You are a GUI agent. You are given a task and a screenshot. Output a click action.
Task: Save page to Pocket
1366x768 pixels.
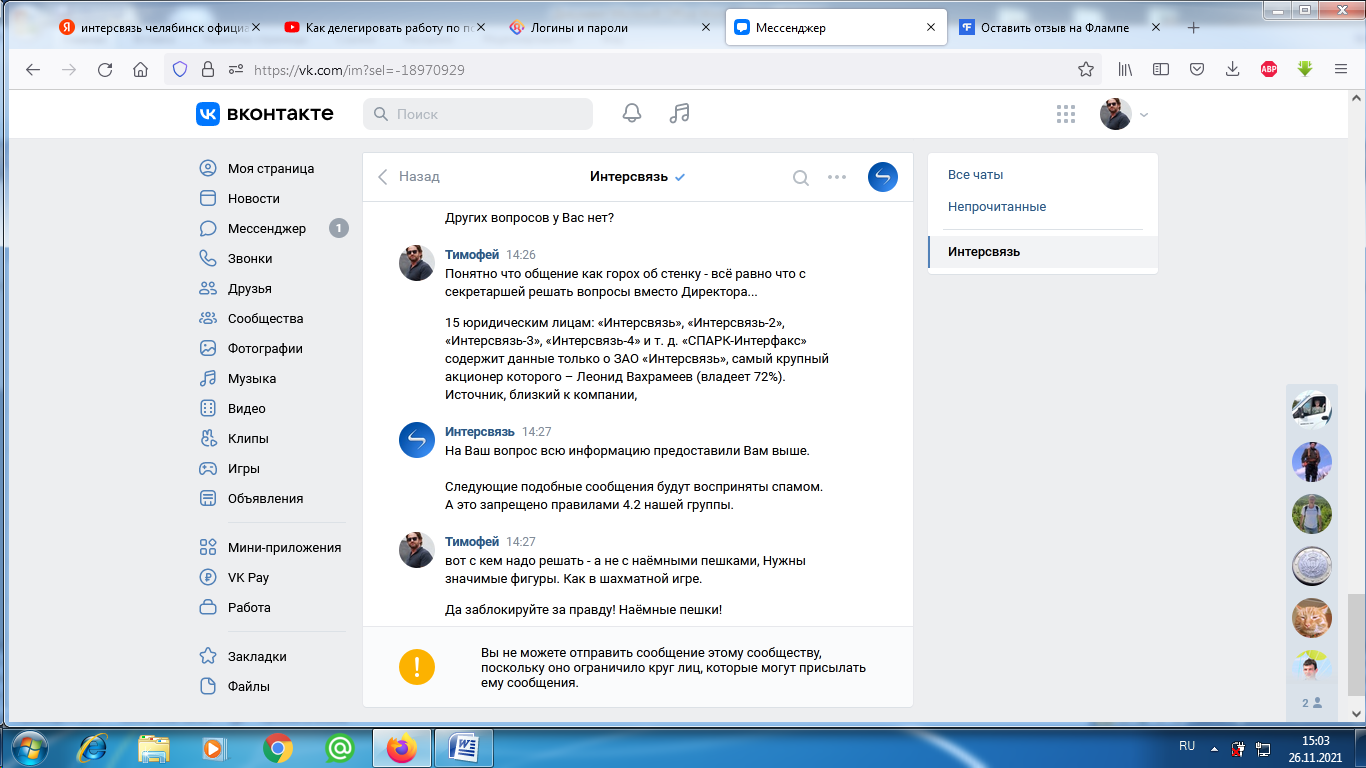[1197, 69]
